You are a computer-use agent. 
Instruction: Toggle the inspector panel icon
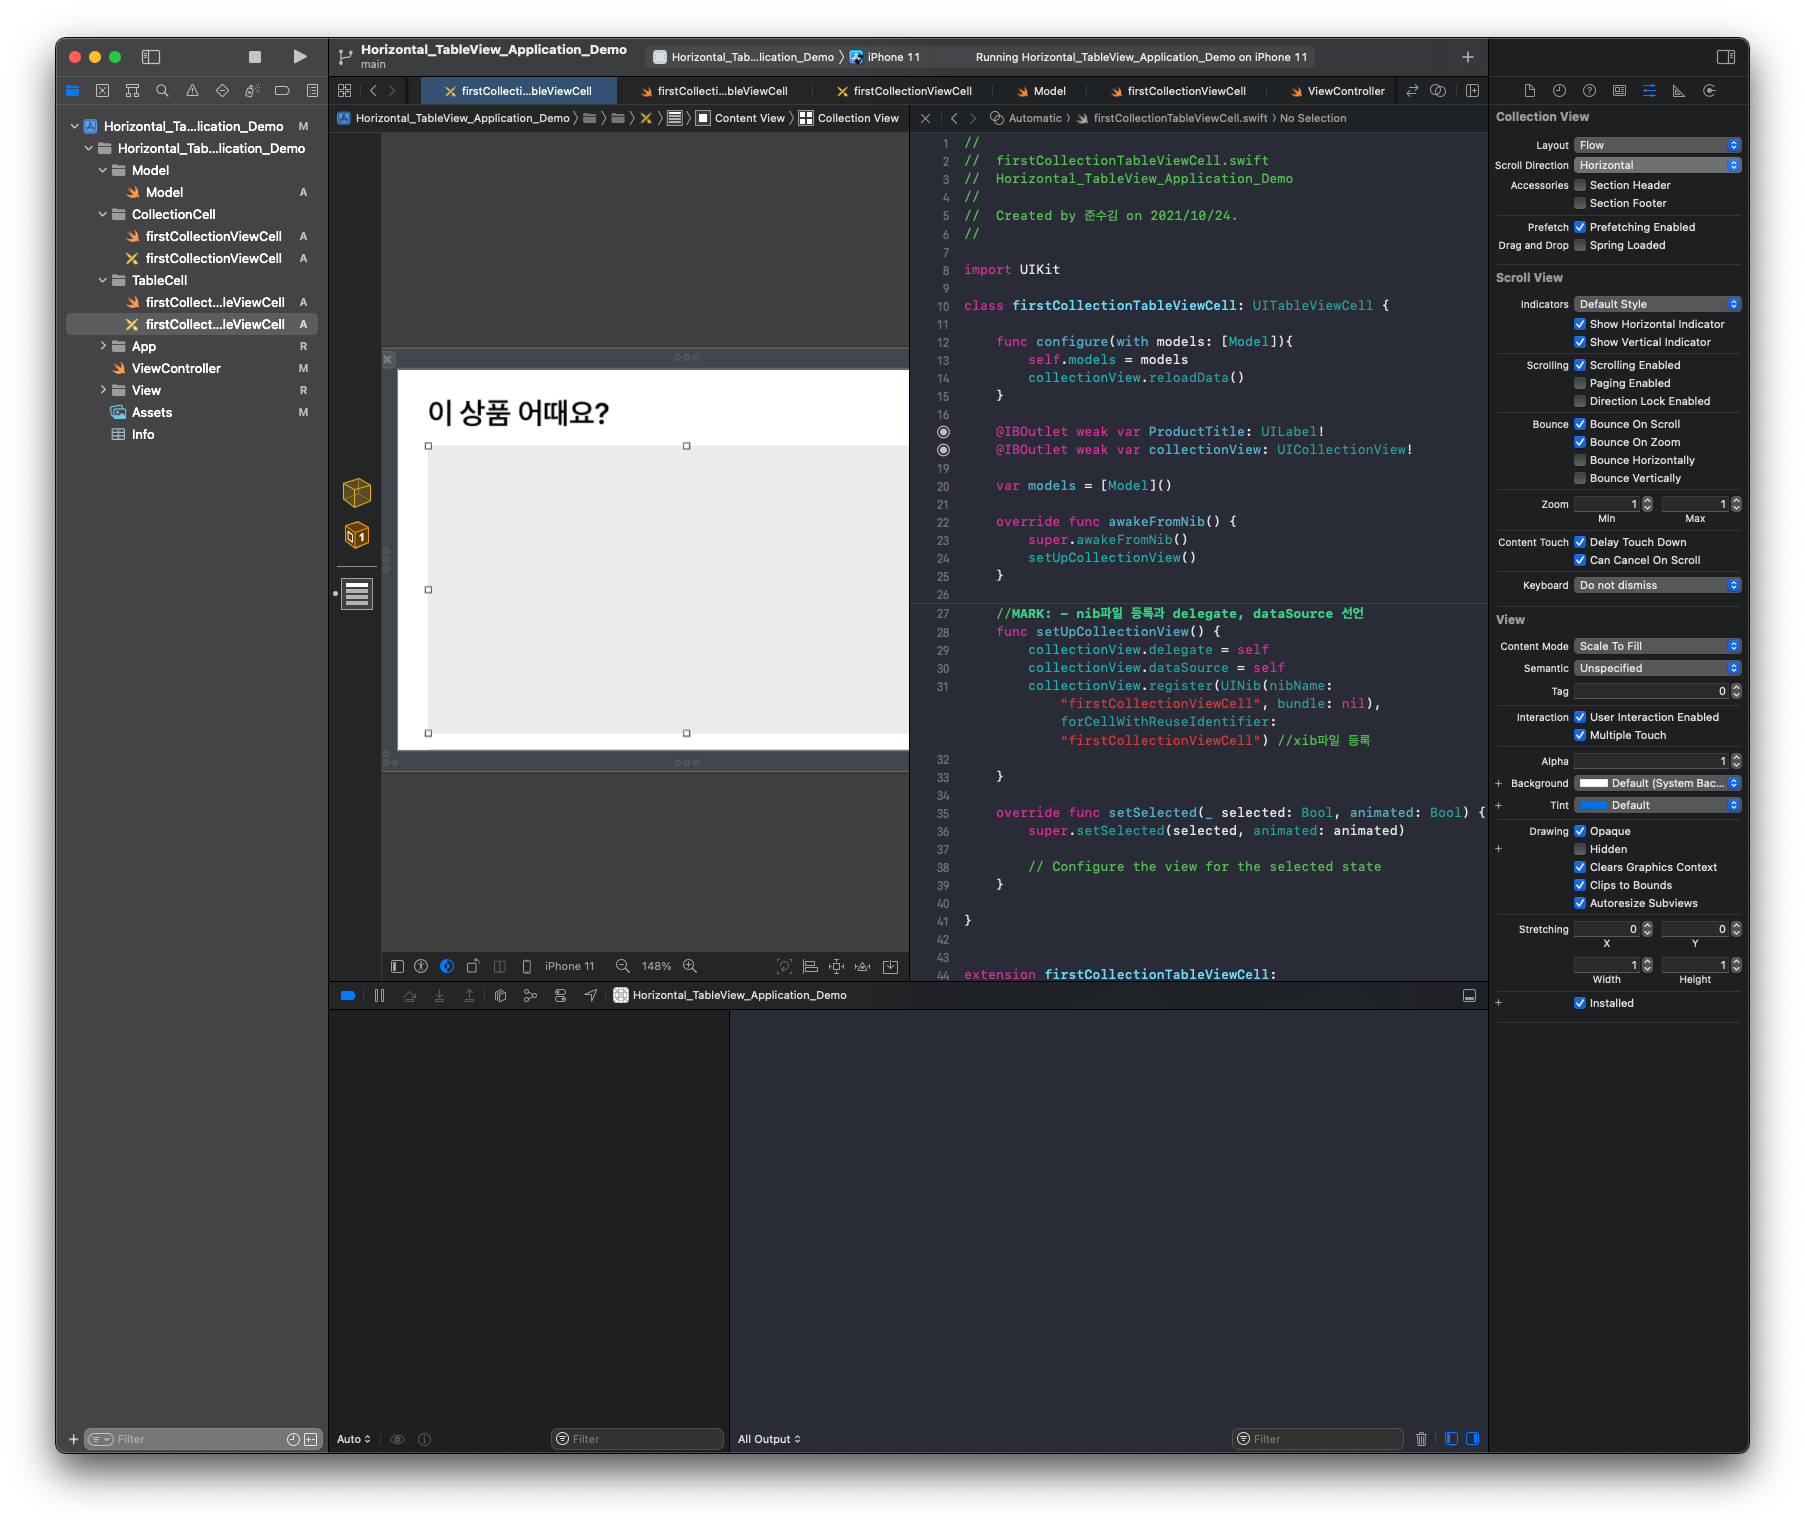tap(1725, 57)
